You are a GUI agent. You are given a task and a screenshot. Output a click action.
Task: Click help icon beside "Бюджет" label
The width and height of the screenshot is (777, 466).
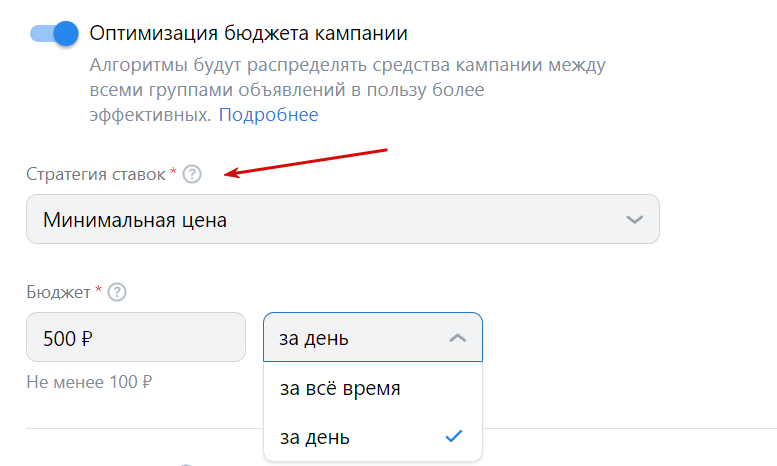[x=117, y=292]
